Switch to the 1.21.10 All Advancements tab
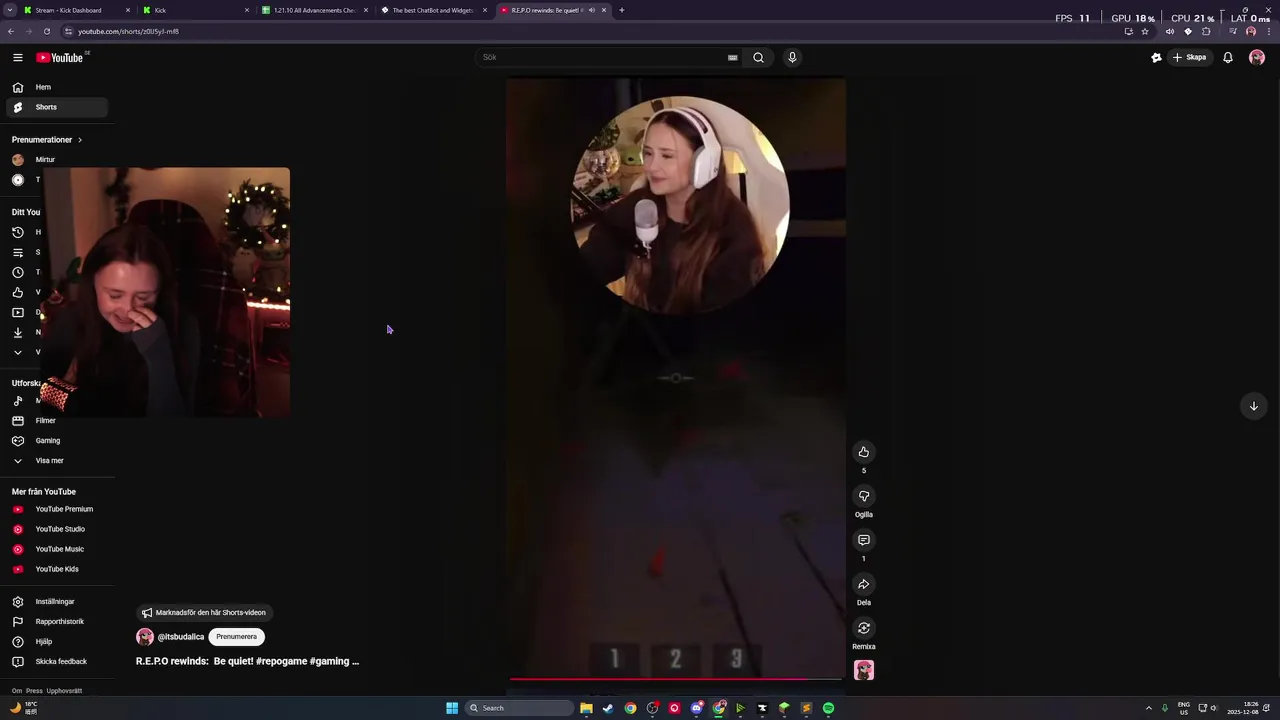 tap(315, 10)
